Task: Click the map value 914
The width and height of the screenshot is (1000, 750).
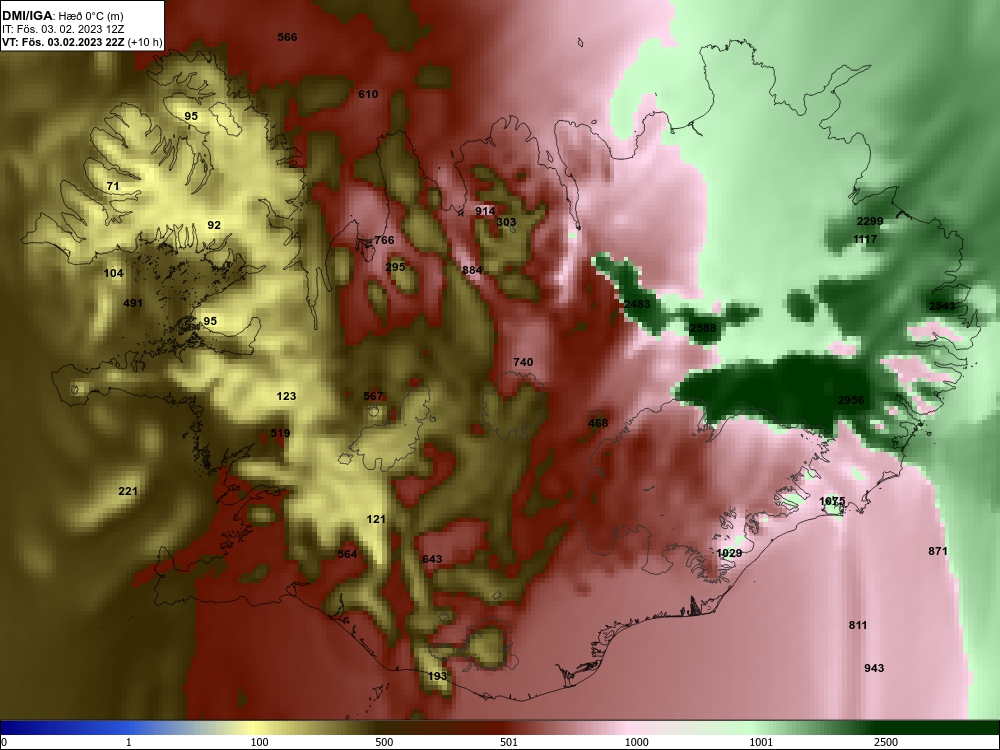Action: point(485,211)
